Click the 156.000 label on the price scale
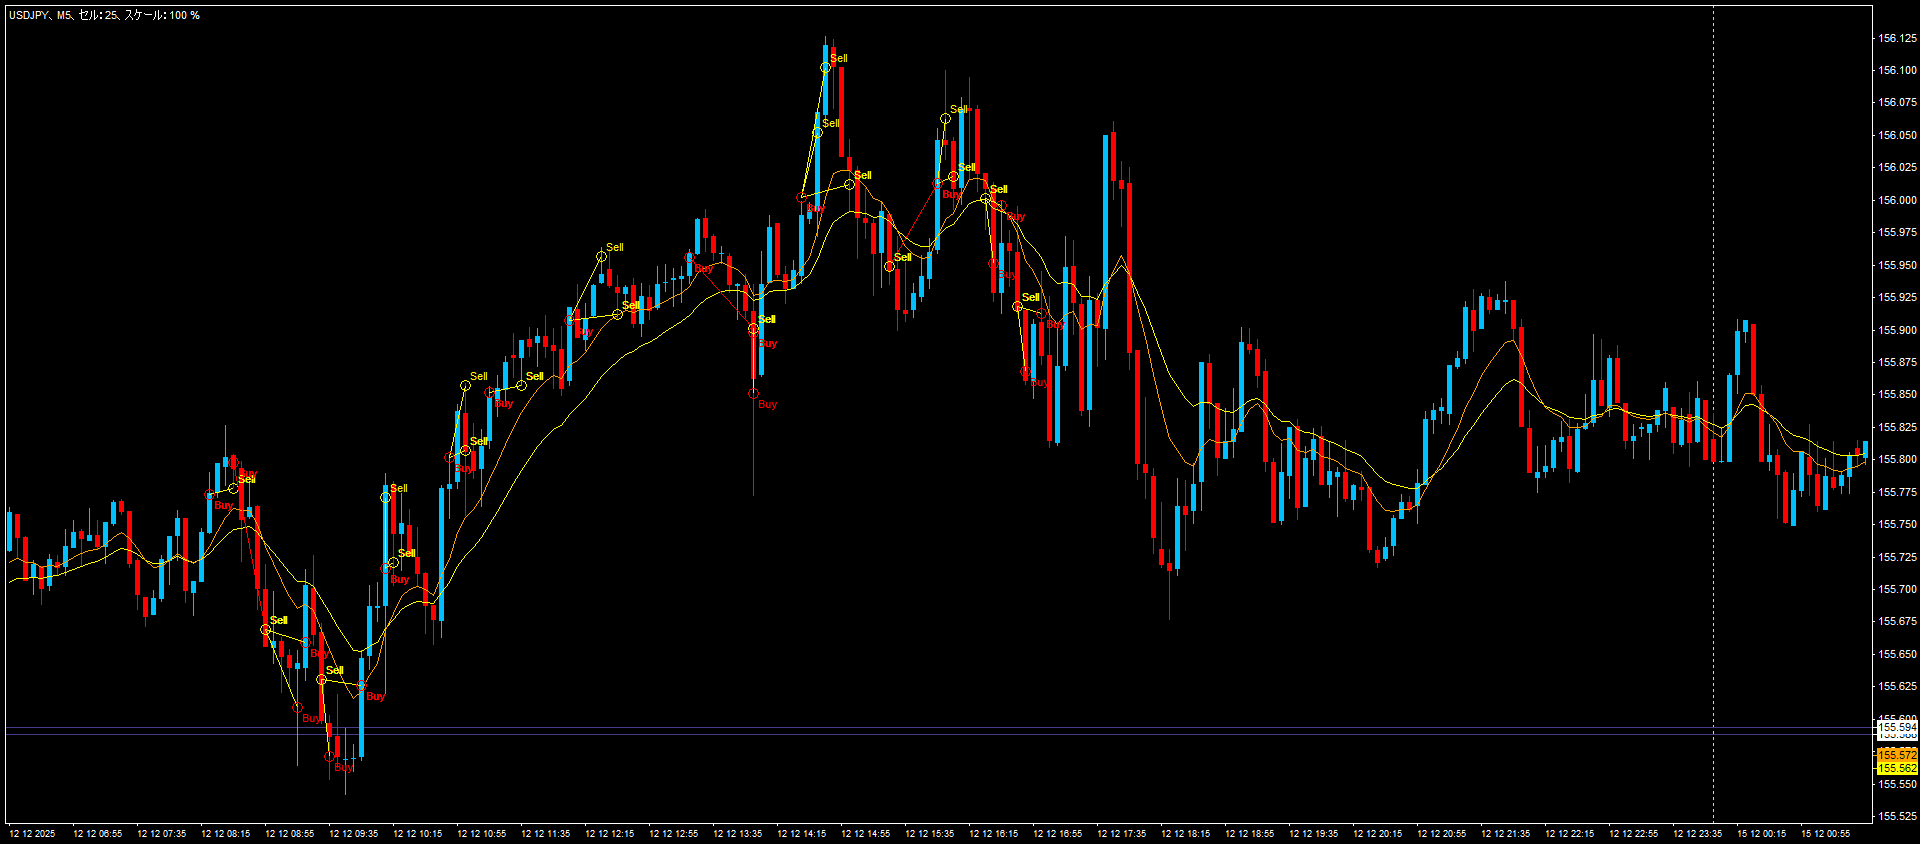The width and height of the screenshot is (1920, 844). pyautogui.click(x=1897, y=200)
